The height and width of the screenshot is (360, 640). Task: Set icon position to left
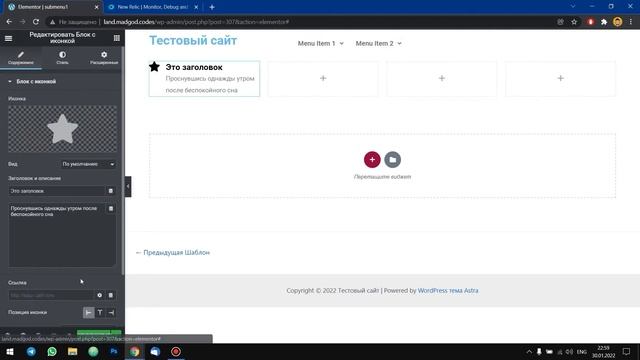89,313
